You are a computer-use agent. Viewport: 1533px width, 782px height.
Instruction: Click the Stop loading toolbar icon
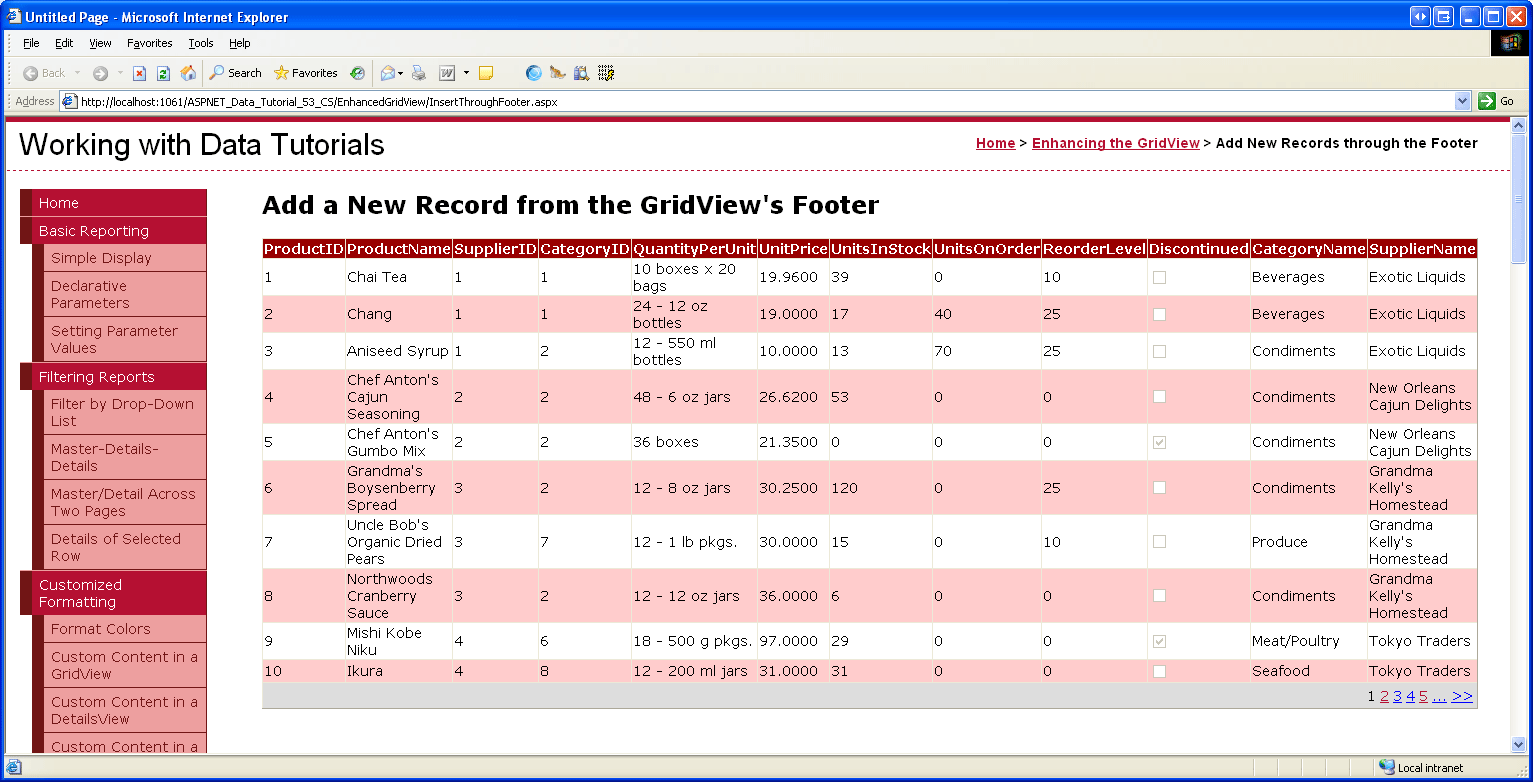(140, 73)
